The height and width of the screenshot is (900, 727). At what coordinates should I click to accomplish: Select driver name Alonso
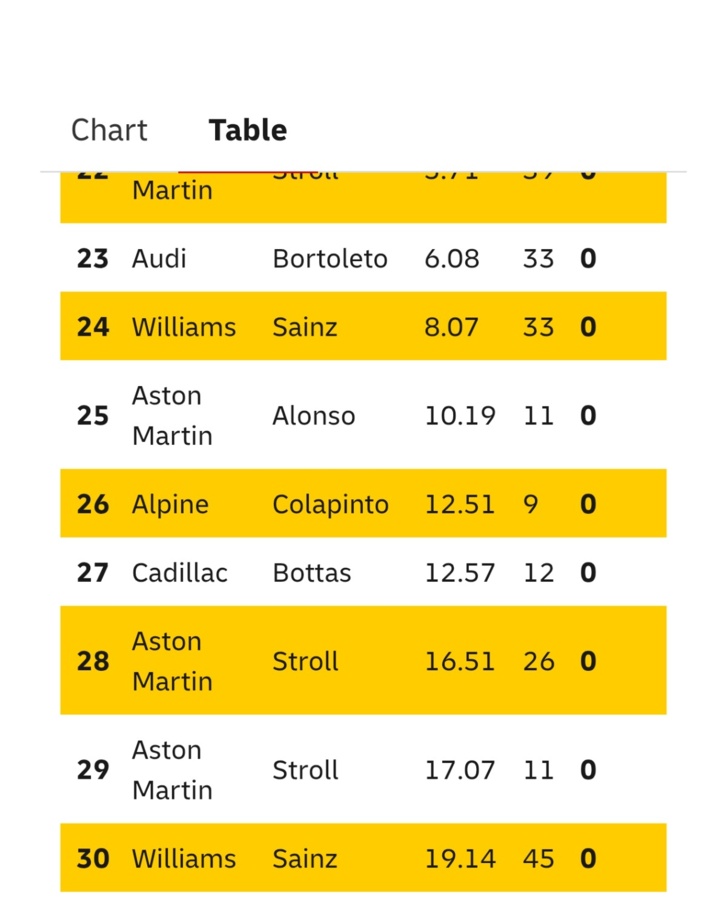(314, 416)
